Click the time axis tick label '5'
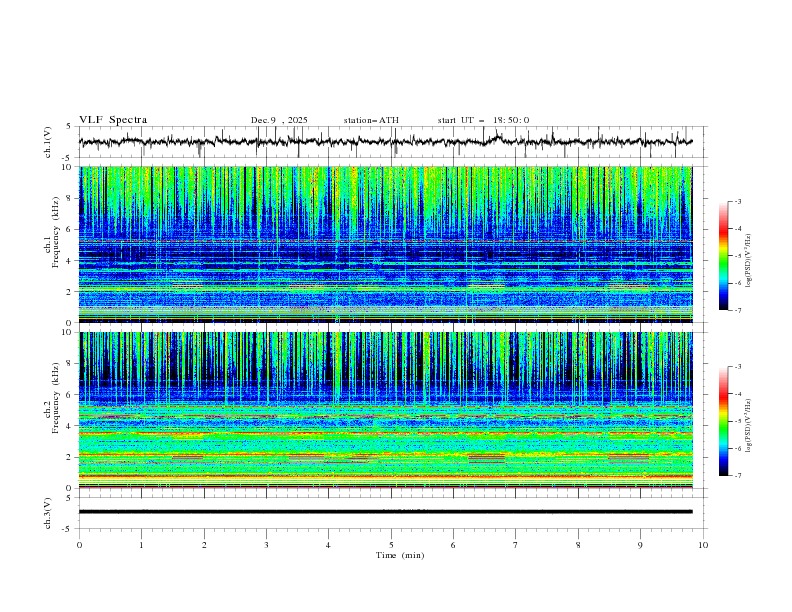This screenshot has height=612, width=792. (x=391, y=545)
